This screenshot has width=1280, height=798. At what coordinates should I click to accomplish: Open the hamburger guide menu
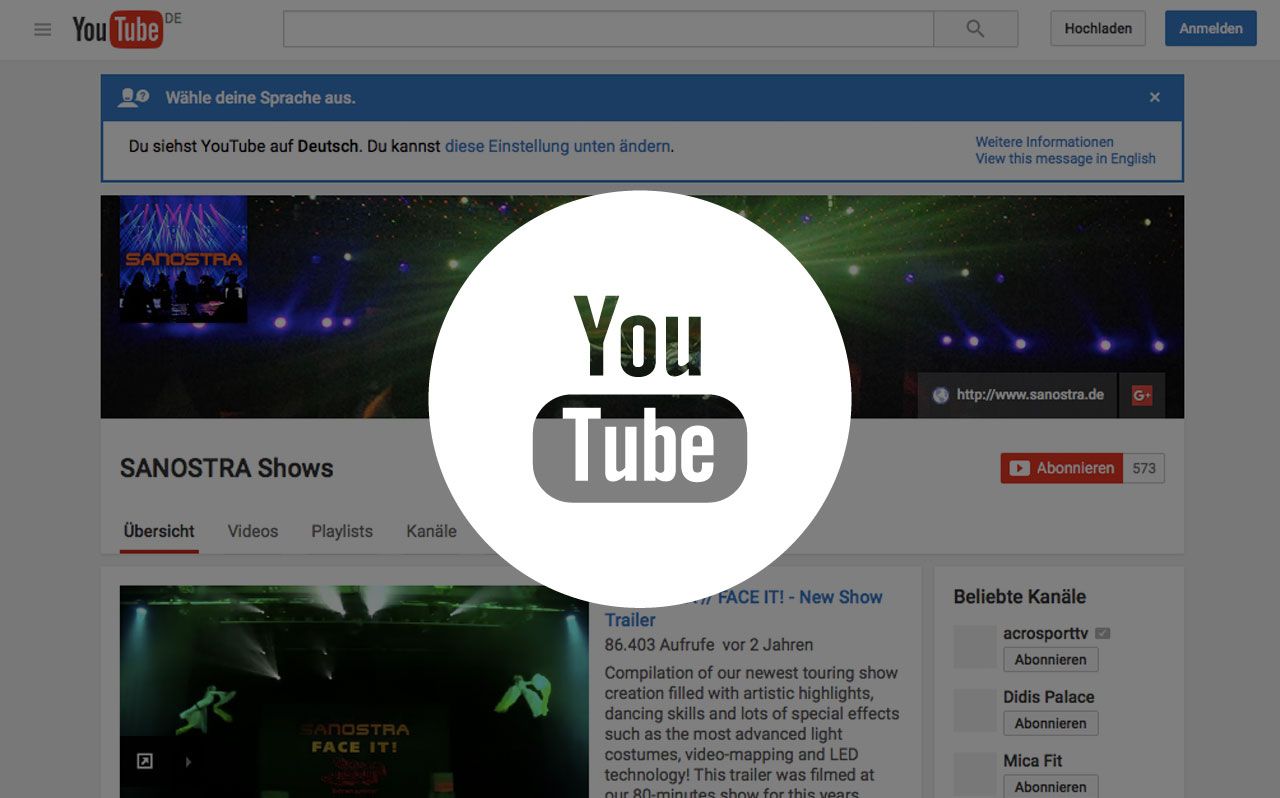pos(42,29)
